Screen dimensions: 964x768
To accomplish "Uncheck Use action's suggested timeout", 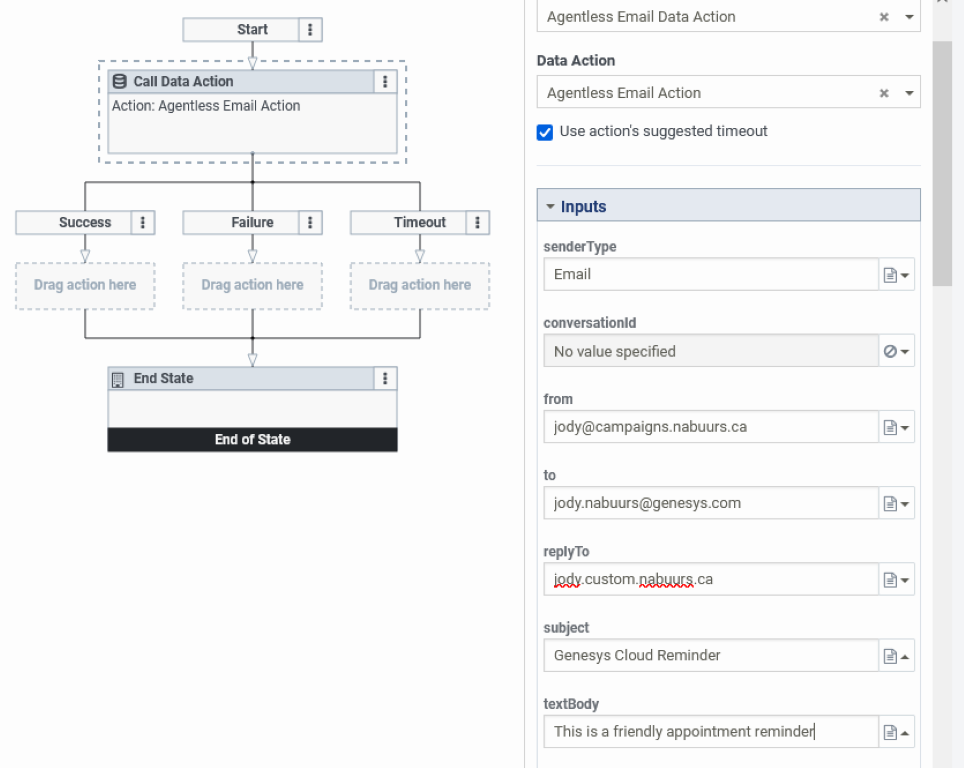I will pos(544,131).
